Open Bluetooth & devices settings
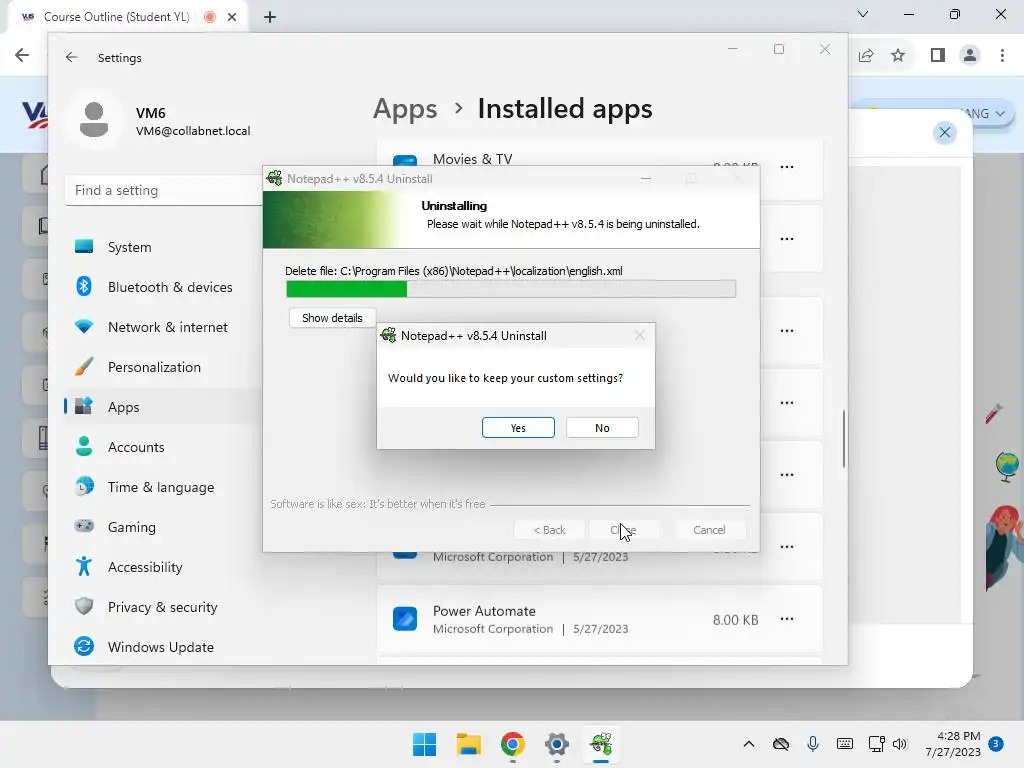 coord(163,287)
